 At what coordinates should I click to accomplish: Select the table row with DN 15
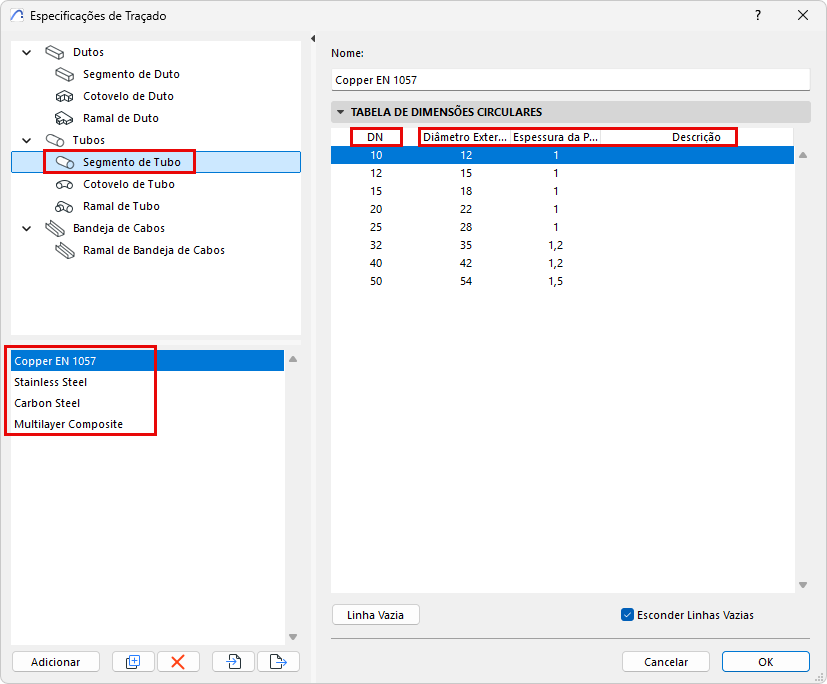[x=562, y=191]
